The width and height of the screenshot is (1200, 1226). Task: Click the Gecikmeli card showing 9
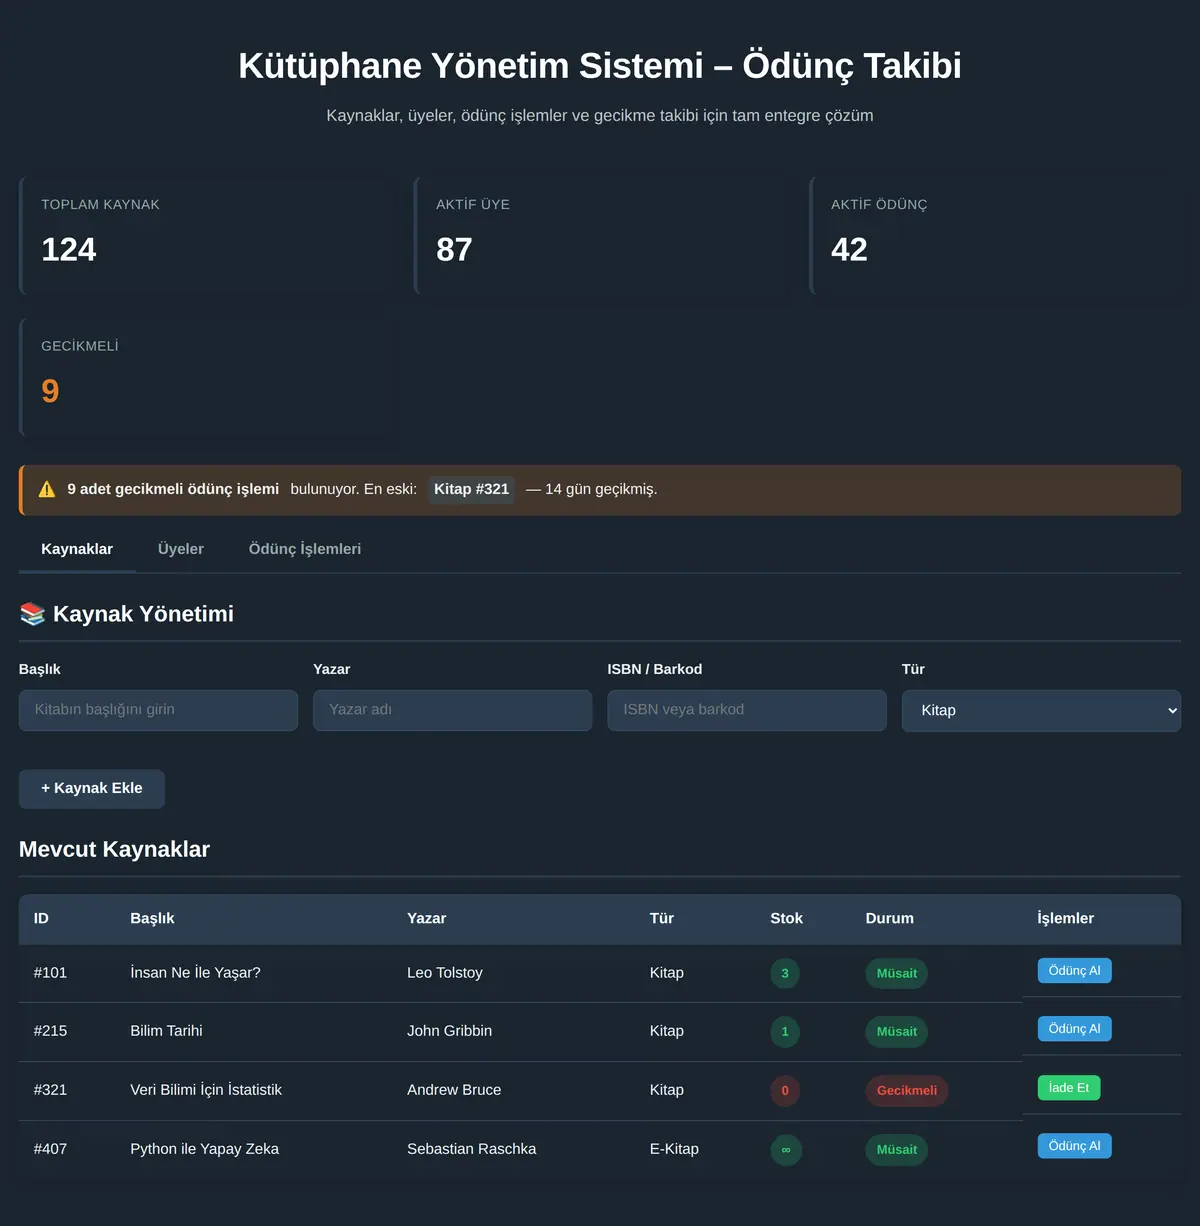[208, 378]
